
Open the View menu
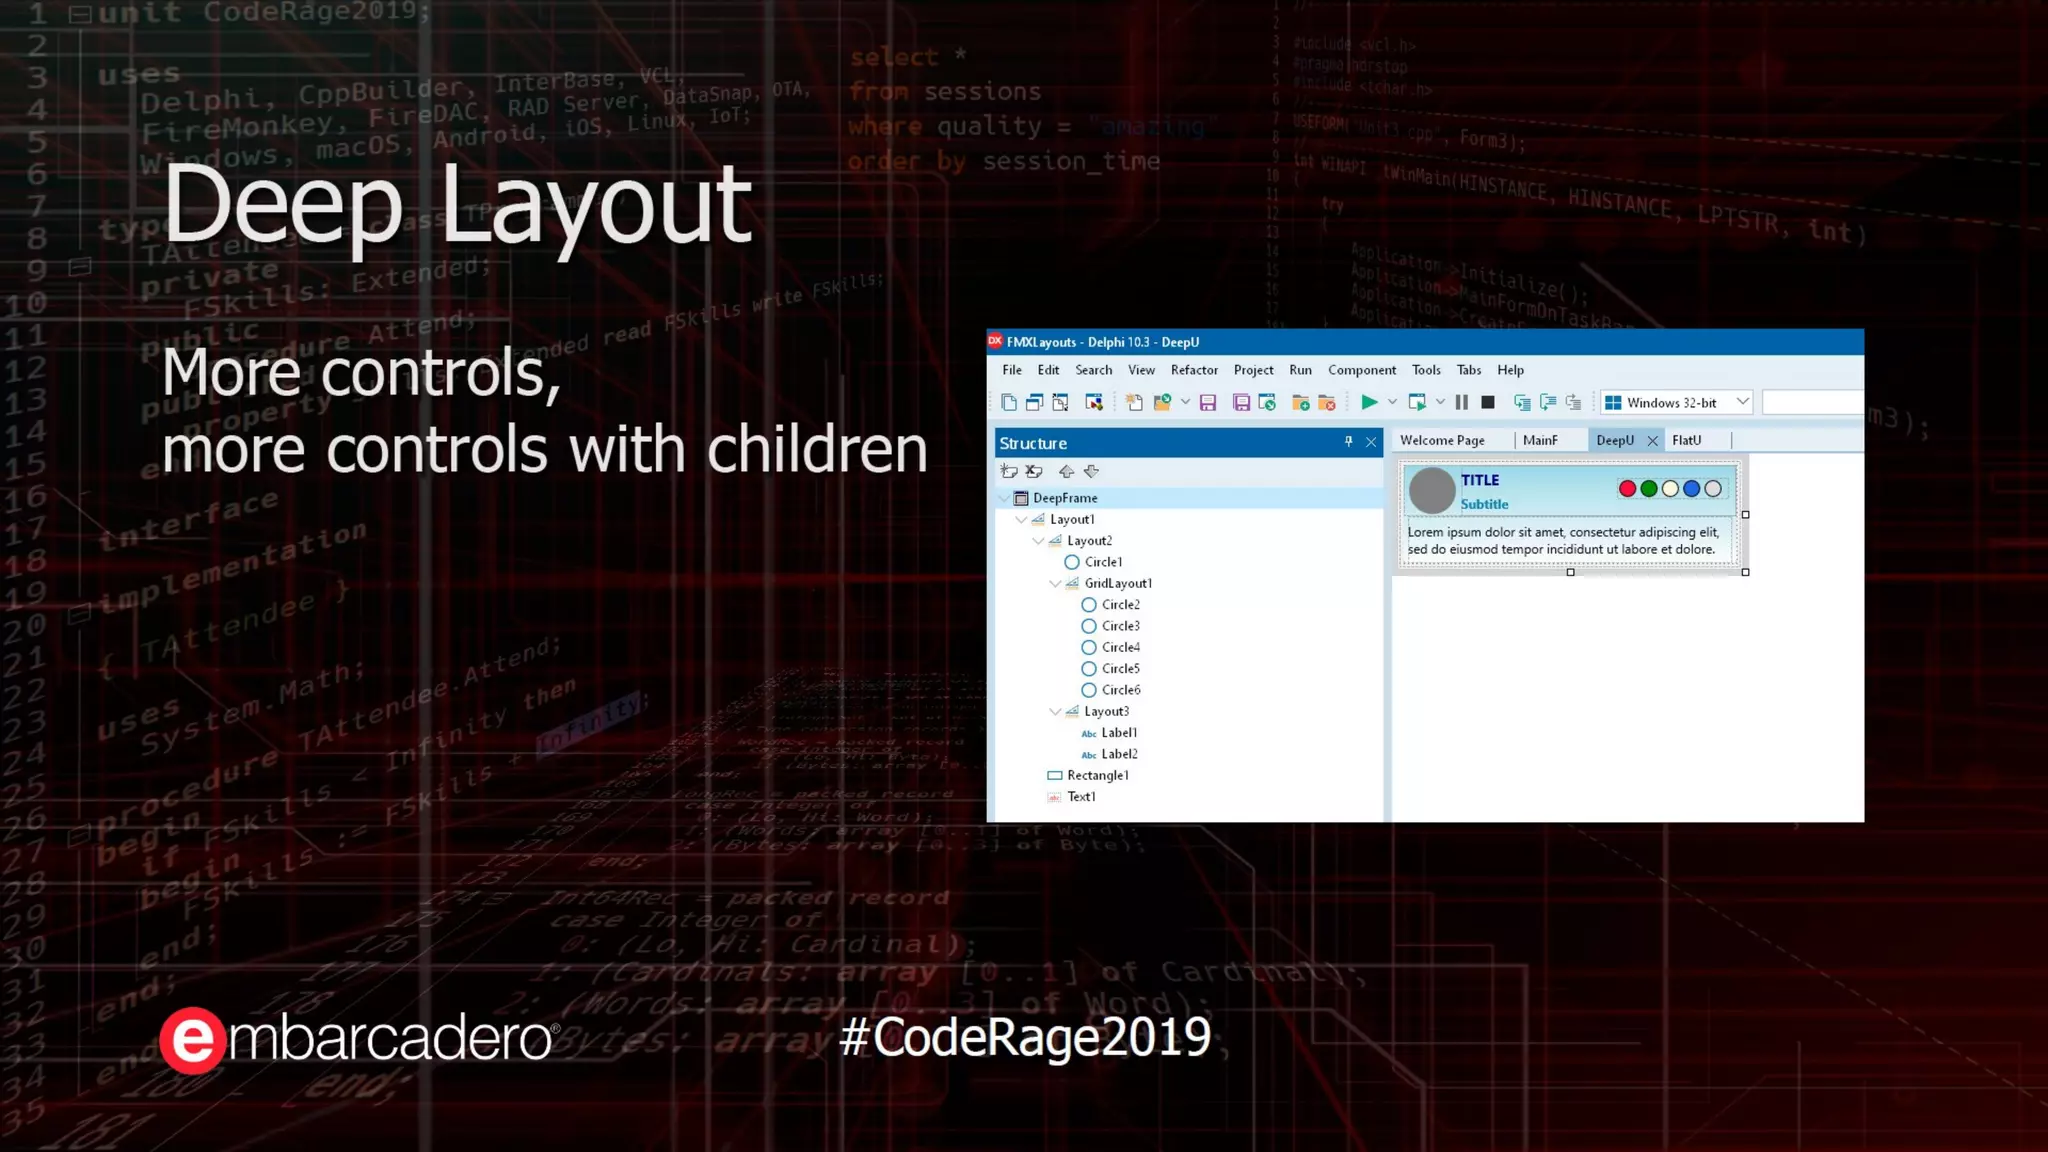[1141, 370]
